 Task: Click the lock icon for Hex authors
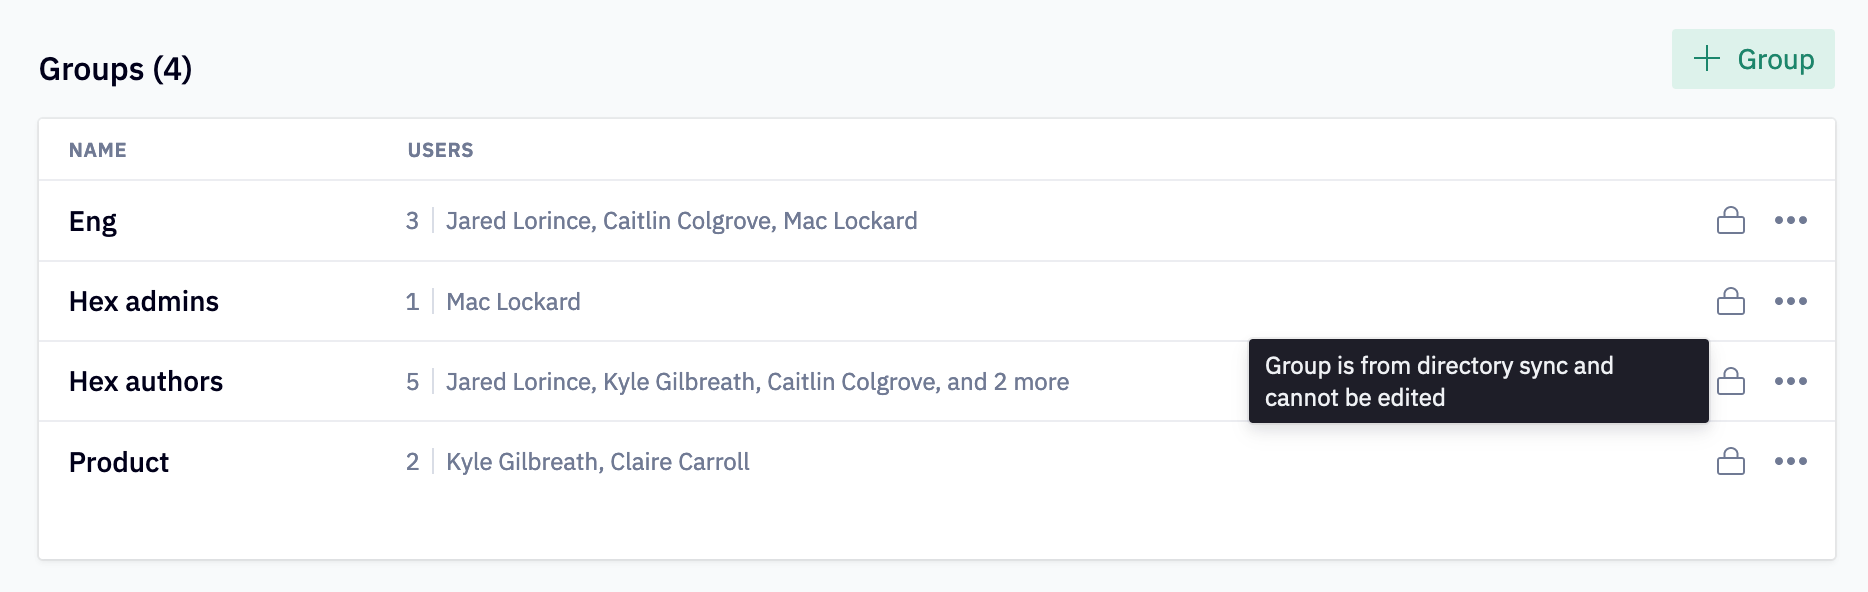(1730, 381)
